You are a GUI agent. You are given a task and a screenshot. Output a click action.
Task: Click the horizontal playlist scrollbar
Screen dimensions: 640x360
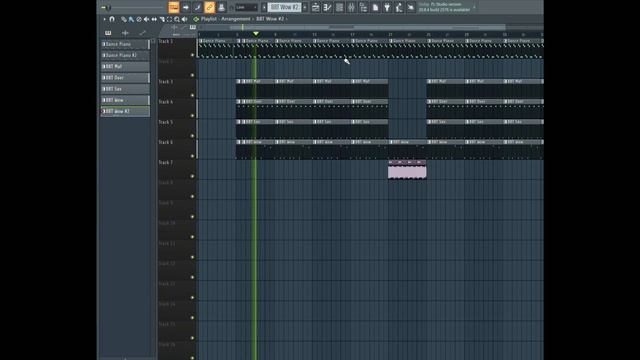367,27
